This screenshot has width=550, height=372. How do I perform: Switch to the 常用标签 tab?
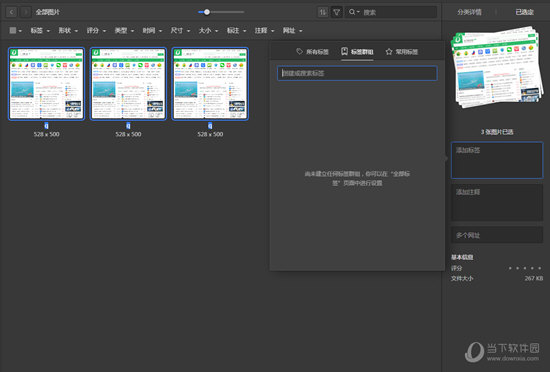pos(402,52)
